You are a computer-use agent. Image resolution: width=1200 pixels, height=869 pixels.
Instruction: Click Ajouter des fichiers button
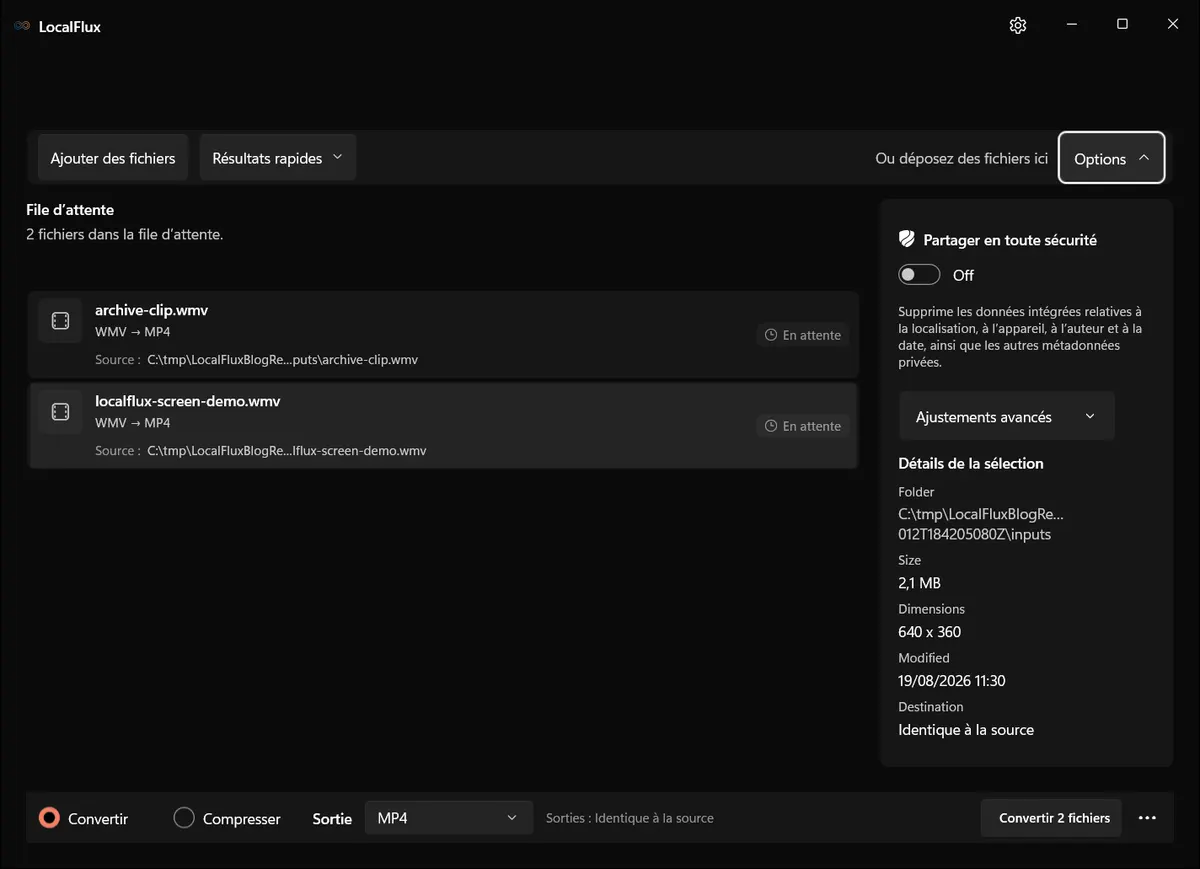coord(113,158)
